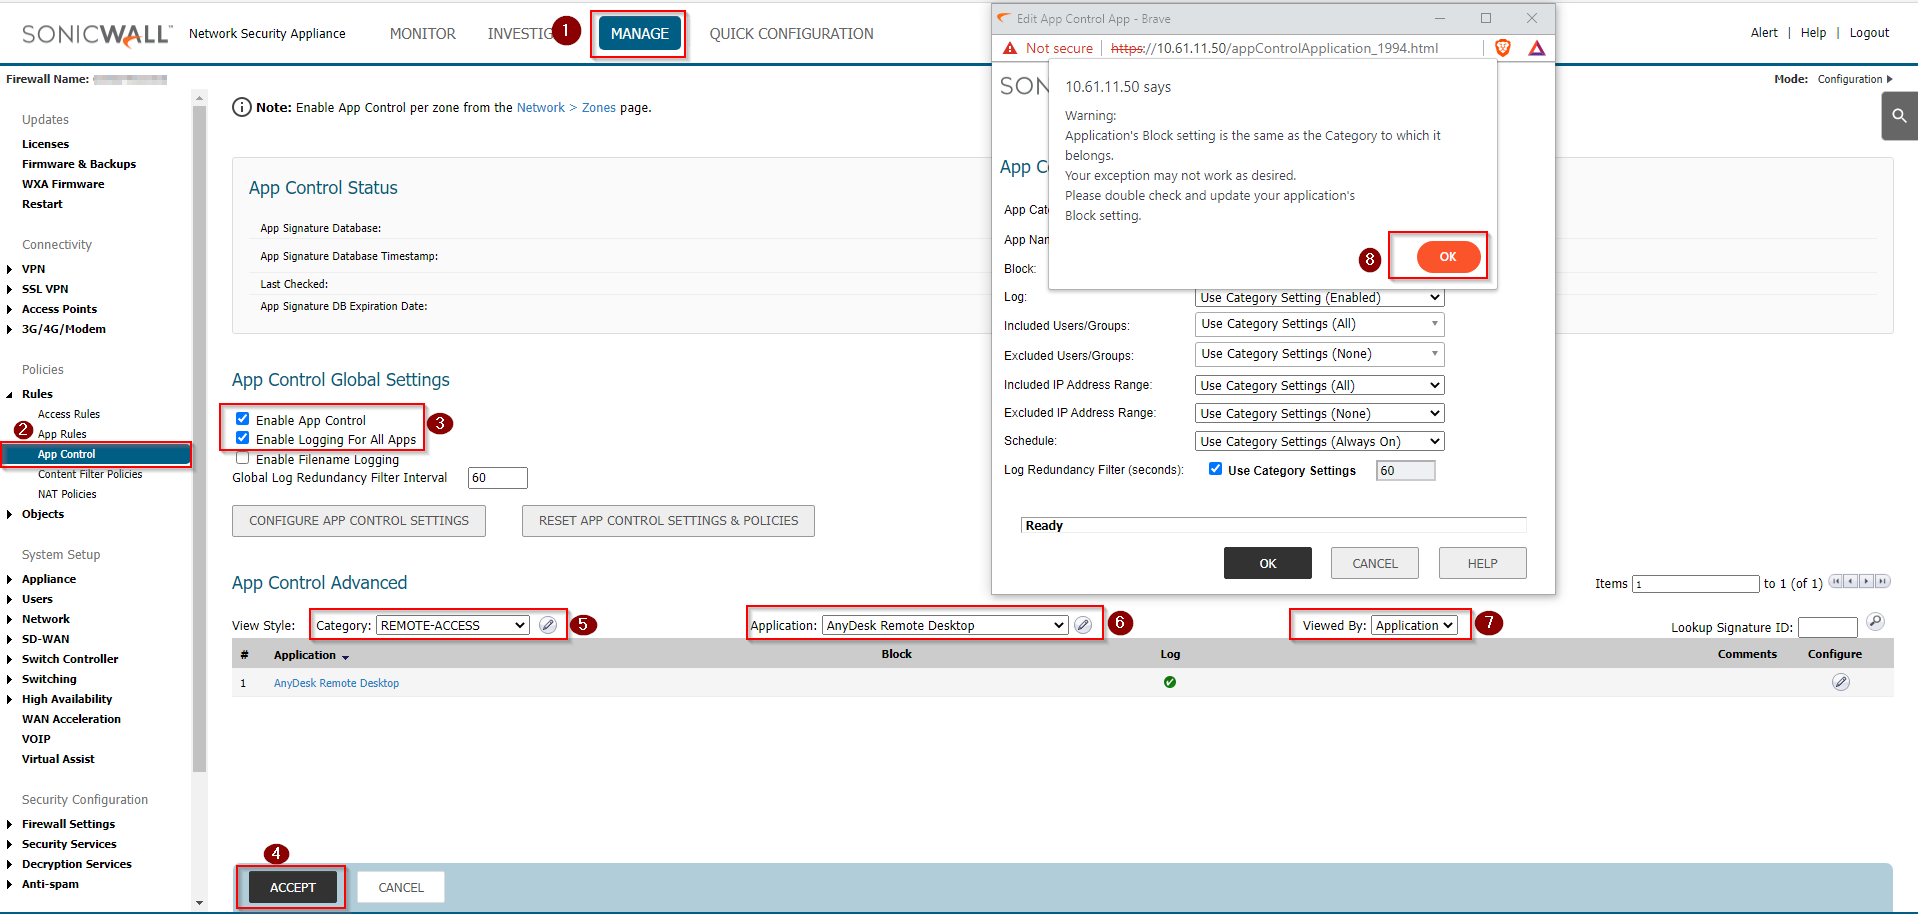Click OK in the warning alert

coord(1447,257)
